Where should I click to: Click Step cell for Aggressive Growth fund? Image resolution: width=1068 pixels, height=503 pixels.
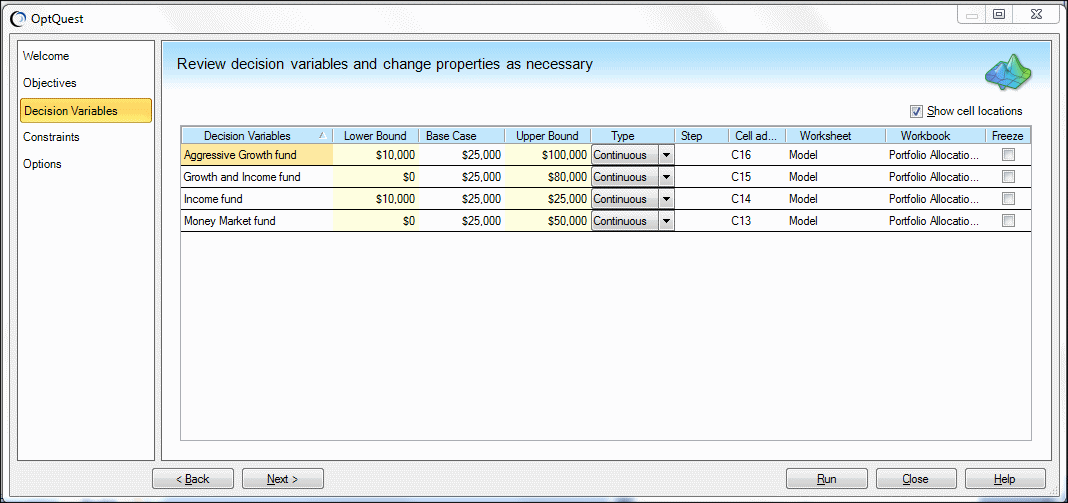point(702,155)
